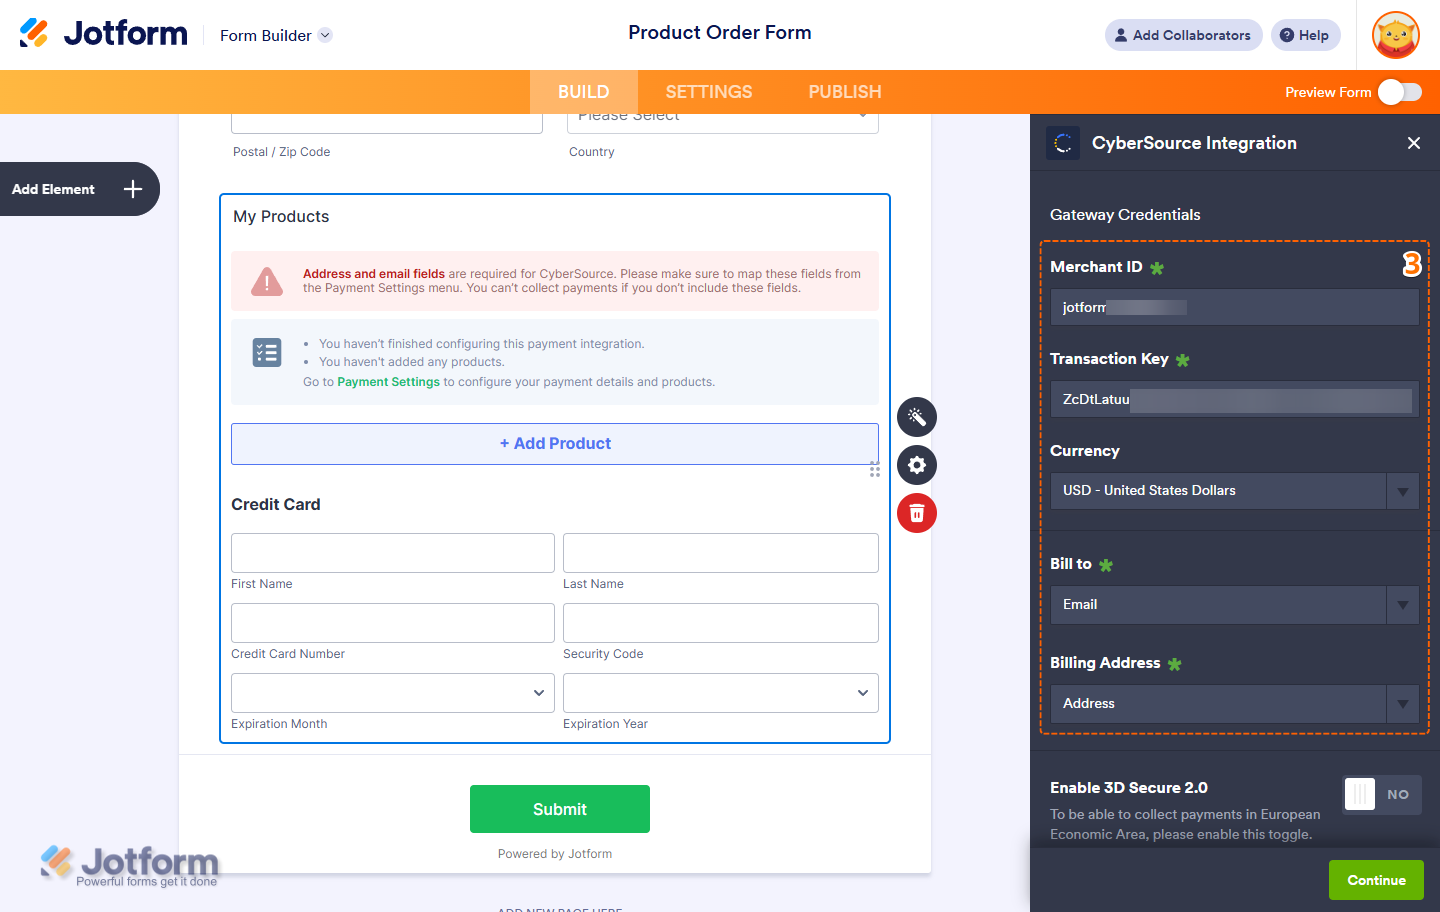Click the checklist icon in notice
Viewport: 1440px width, 912px height.
click(x=267, y=352)
